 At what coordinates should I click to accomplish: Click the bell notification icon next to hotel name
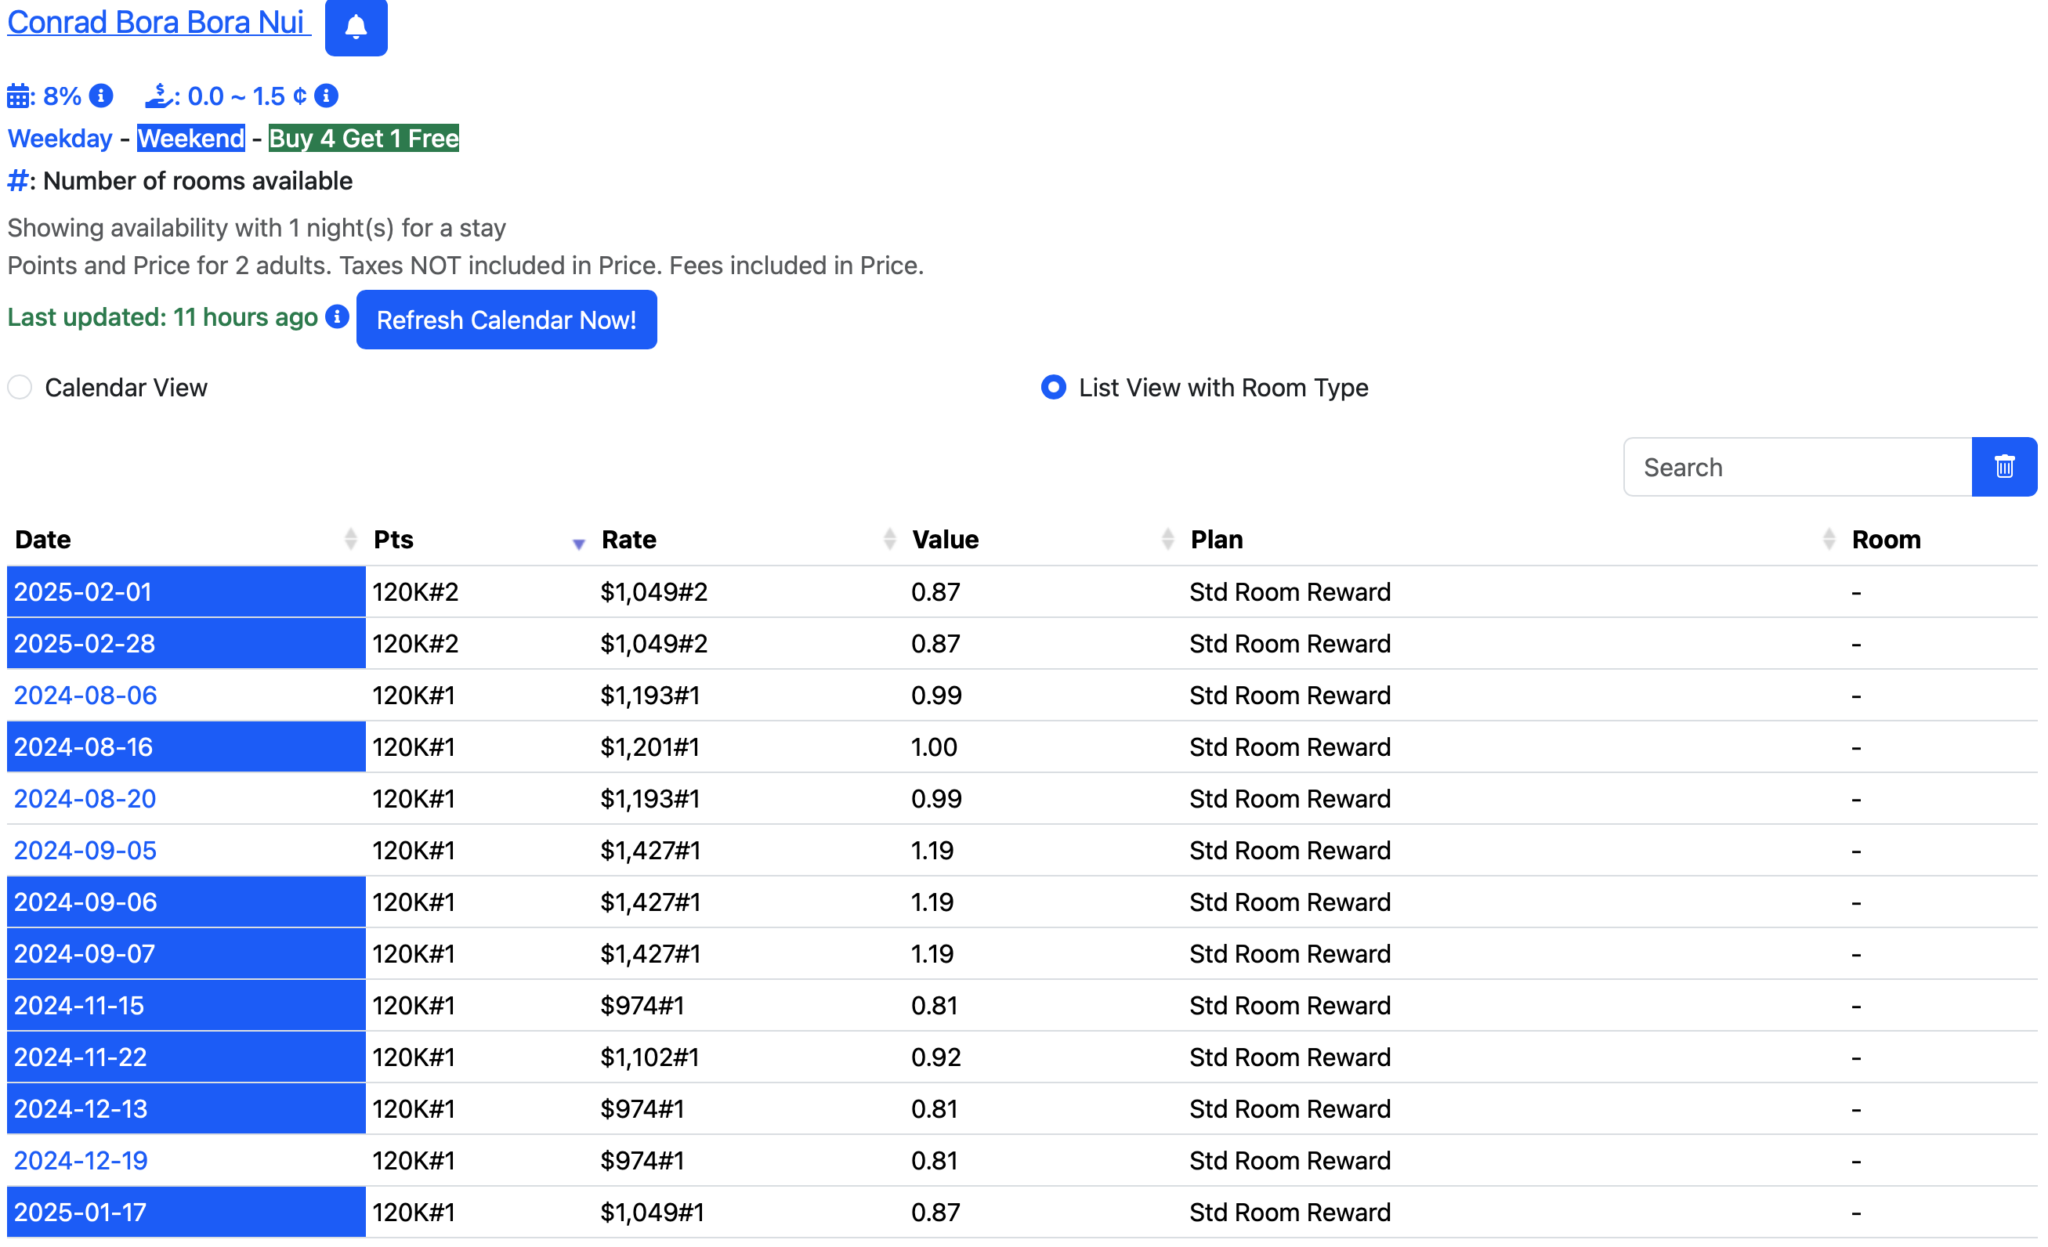[356, 28]
